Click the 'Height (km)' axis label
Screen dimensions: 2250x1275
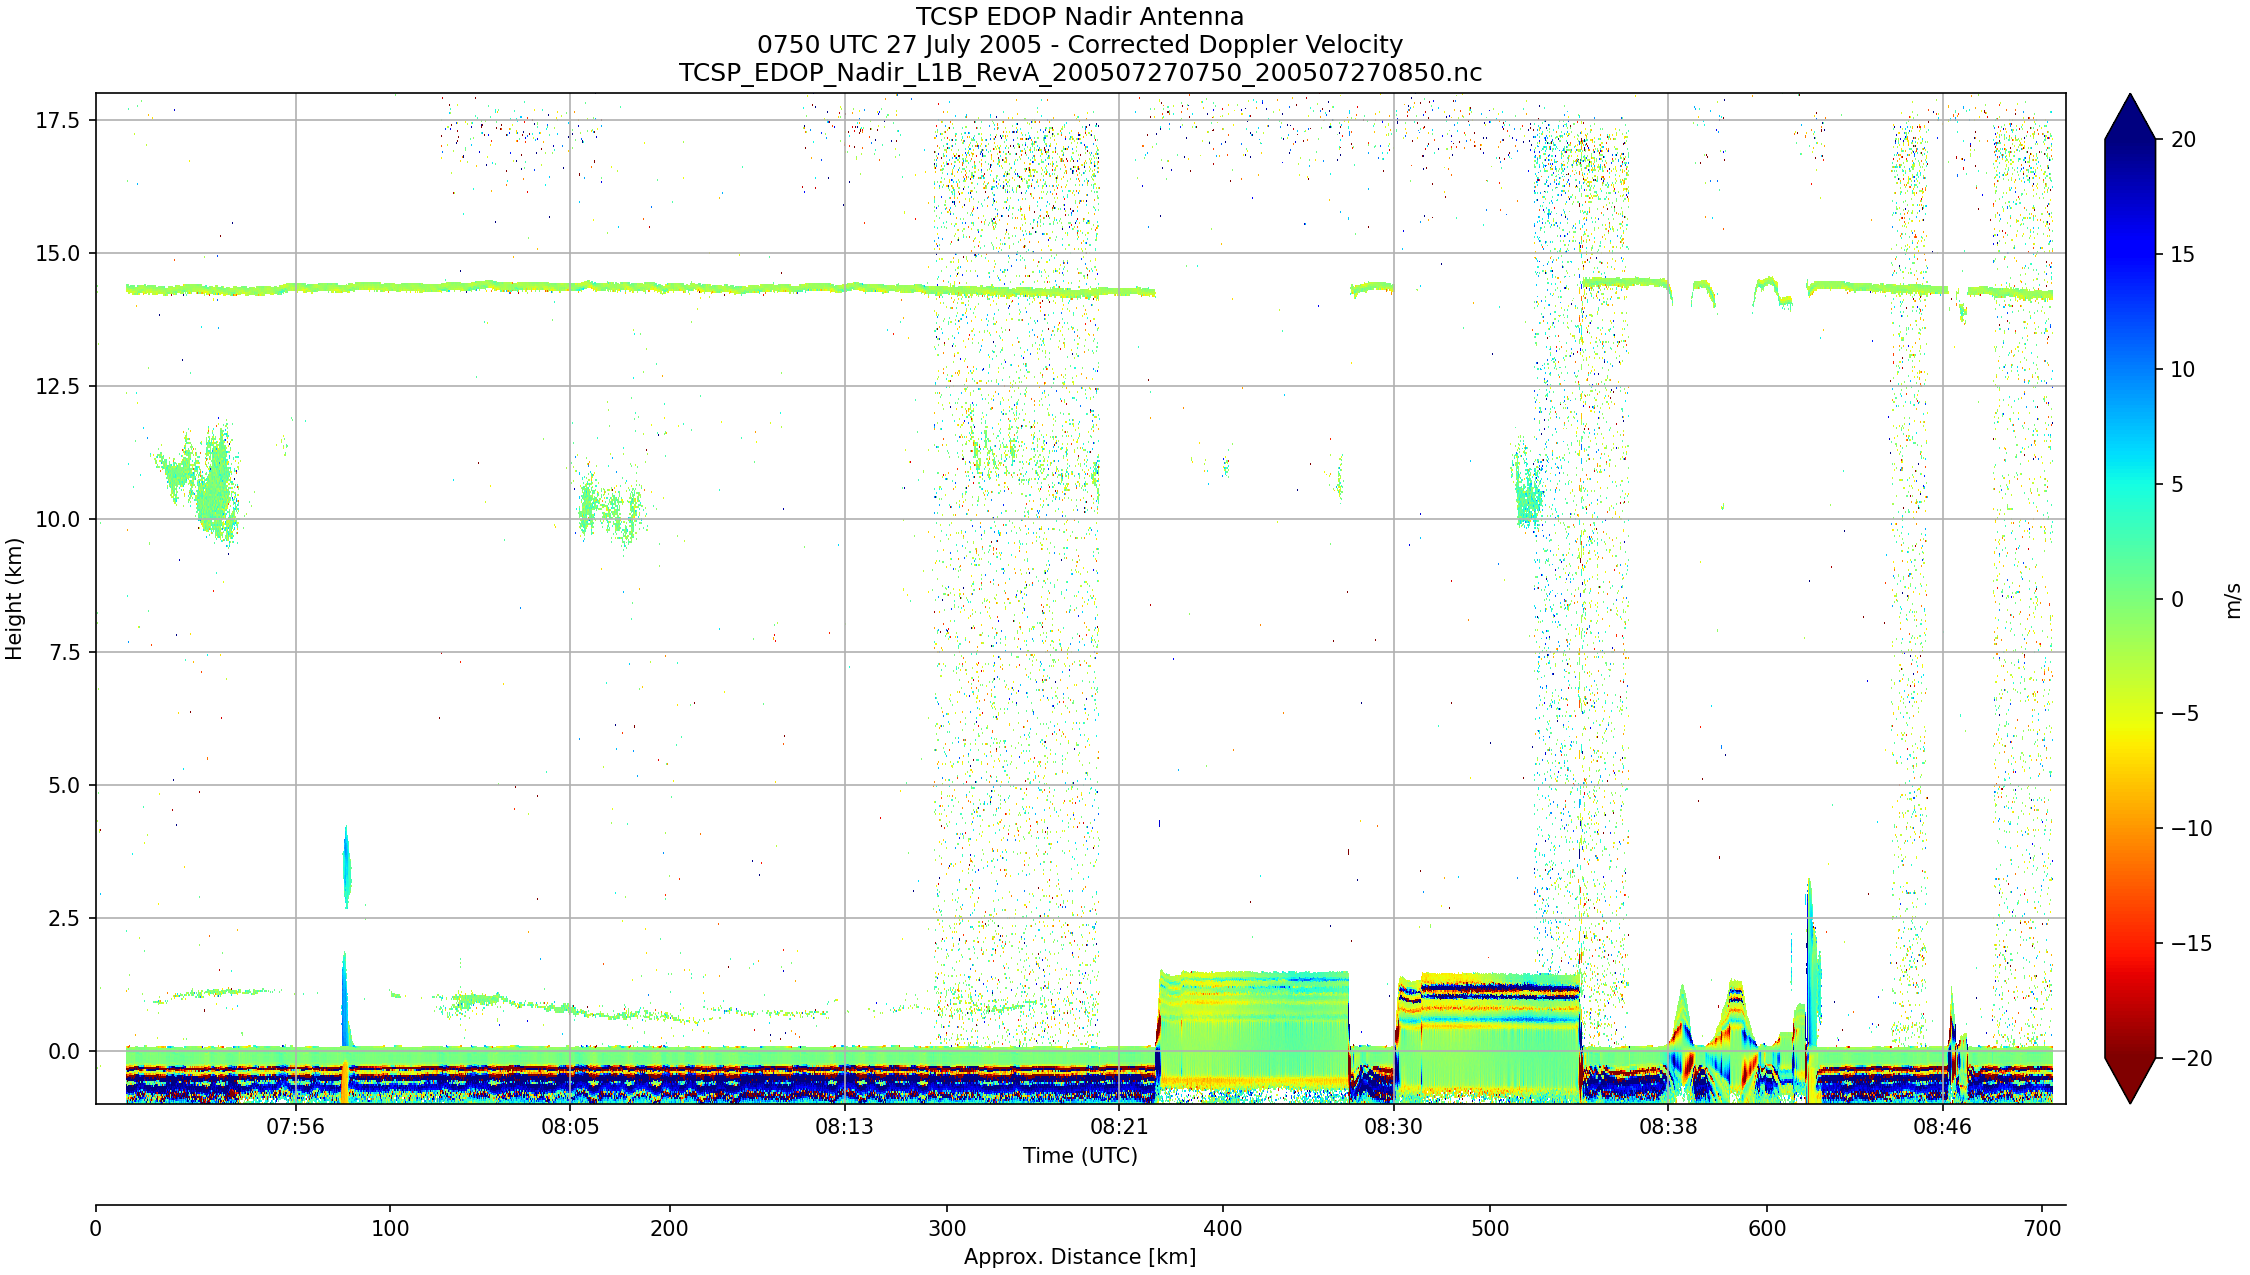(x=14, y=599)
